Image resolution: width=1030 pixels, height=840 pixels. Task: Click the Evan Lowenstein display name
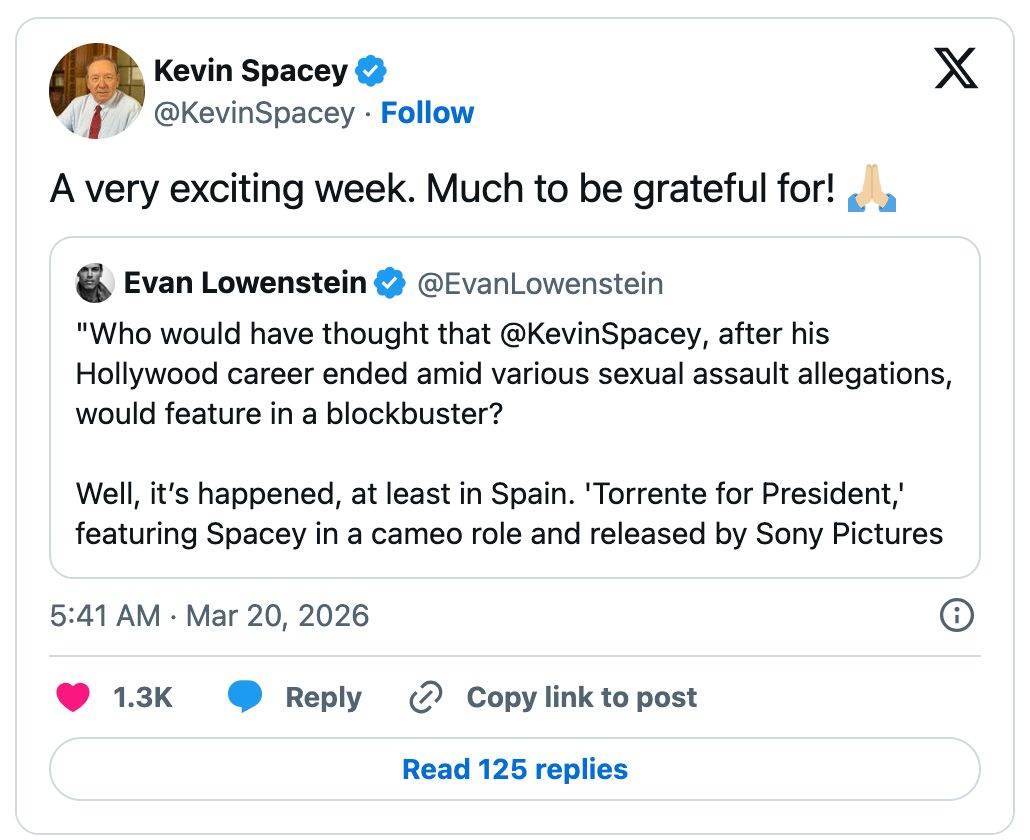(245, 284)
